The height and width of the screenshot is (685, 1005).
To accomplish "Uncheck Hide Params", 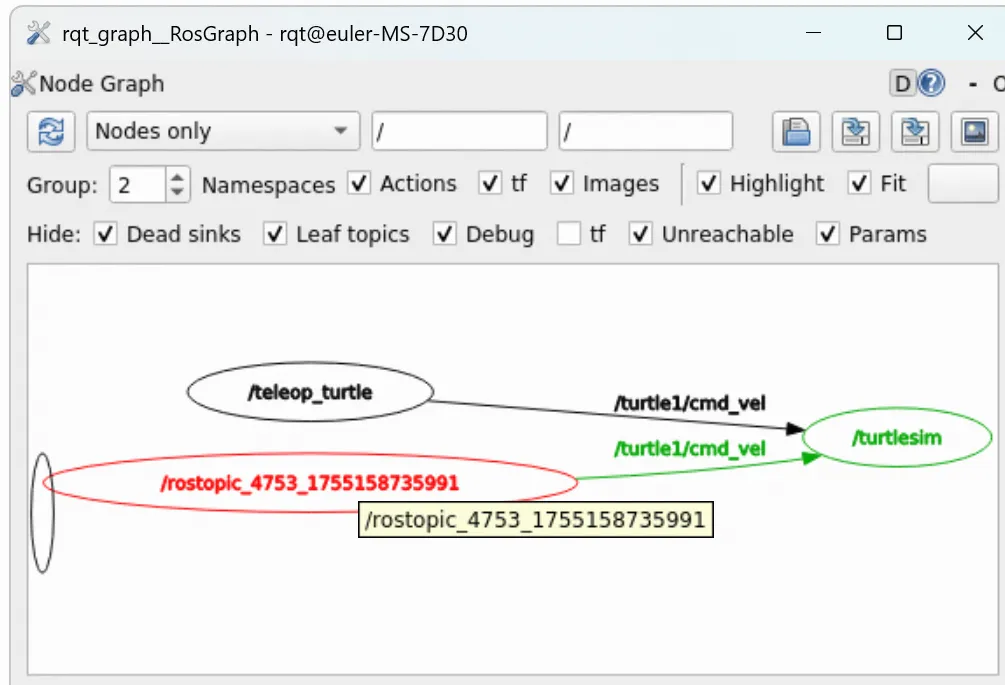I will (827, 234).
